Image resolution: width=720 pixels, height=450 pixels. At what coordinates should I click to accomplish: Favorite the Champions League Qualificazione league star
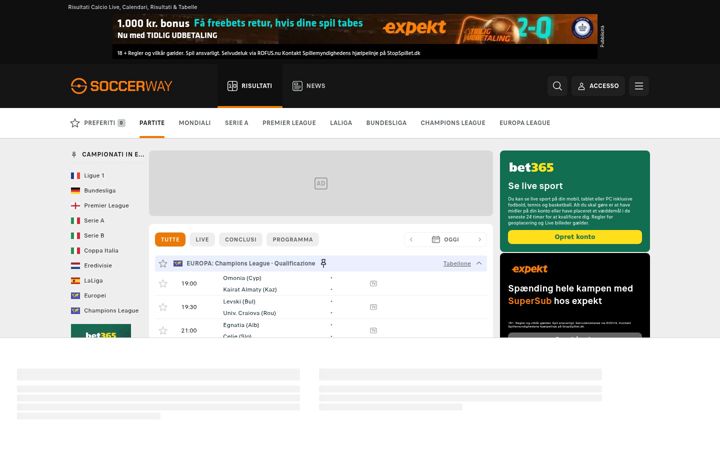point(163,264)
